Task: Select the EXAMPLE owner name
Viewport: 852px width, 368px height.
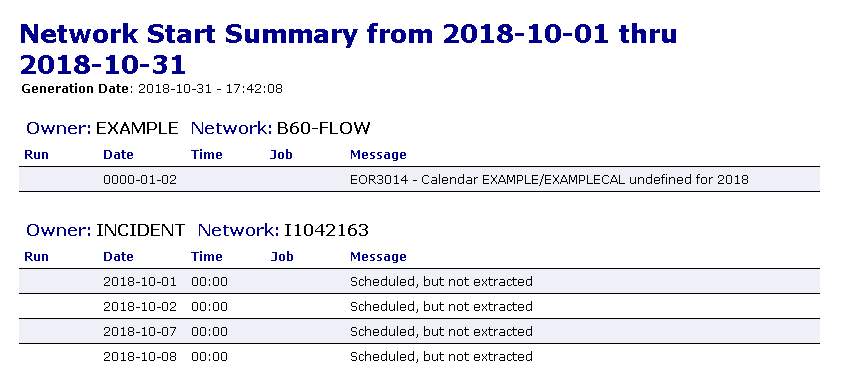Action: [x=137, y=128]
